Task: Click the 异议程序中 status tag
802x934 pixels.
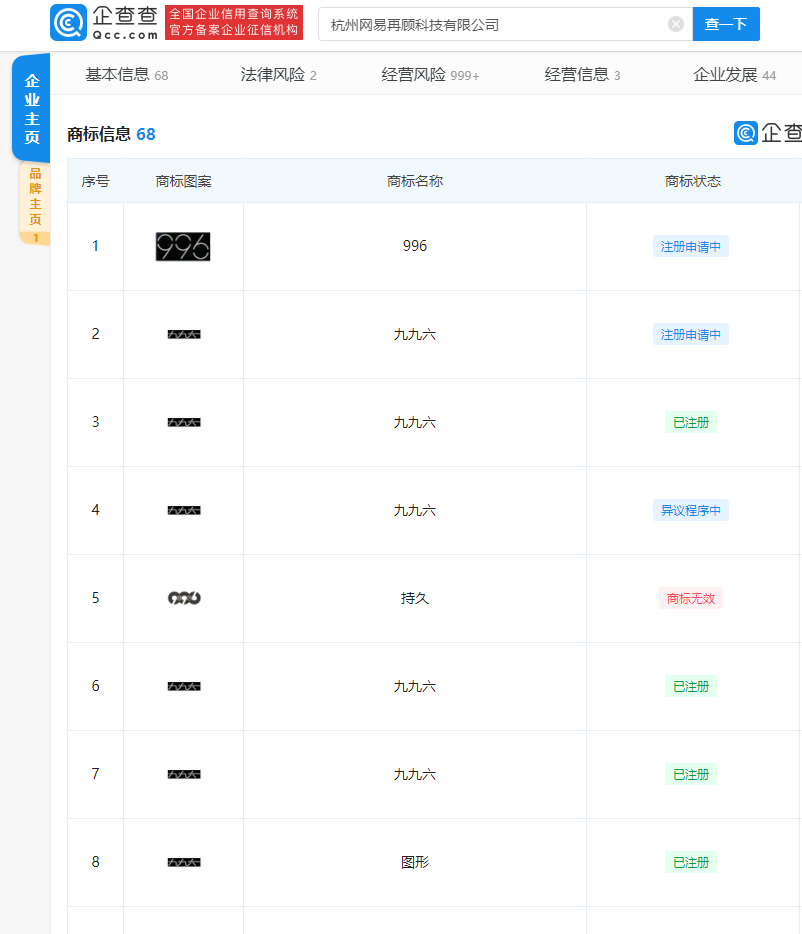Action: [x=691, y=510]
